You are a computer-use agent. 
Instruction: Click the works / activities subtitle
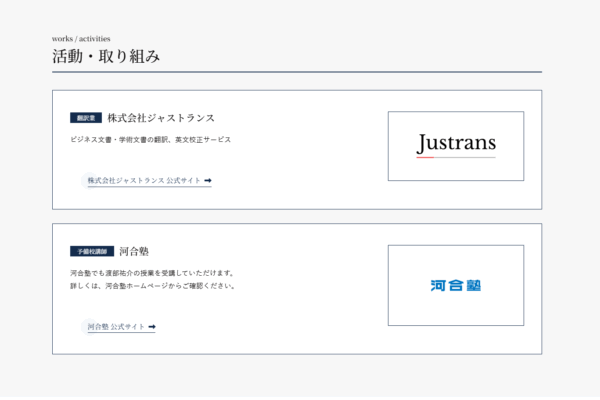coord(81,39)
